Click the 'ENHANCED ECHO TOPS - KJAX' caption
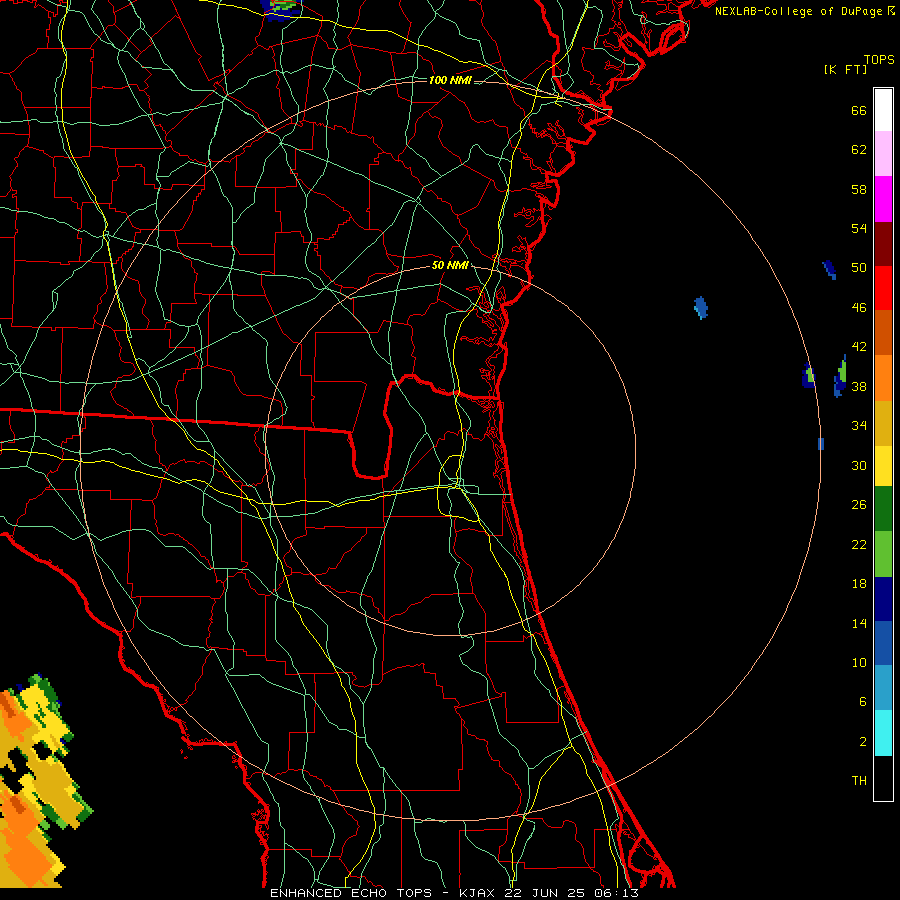Image resolution: width=900 pixels, height=900 pixels. point(383,893)
